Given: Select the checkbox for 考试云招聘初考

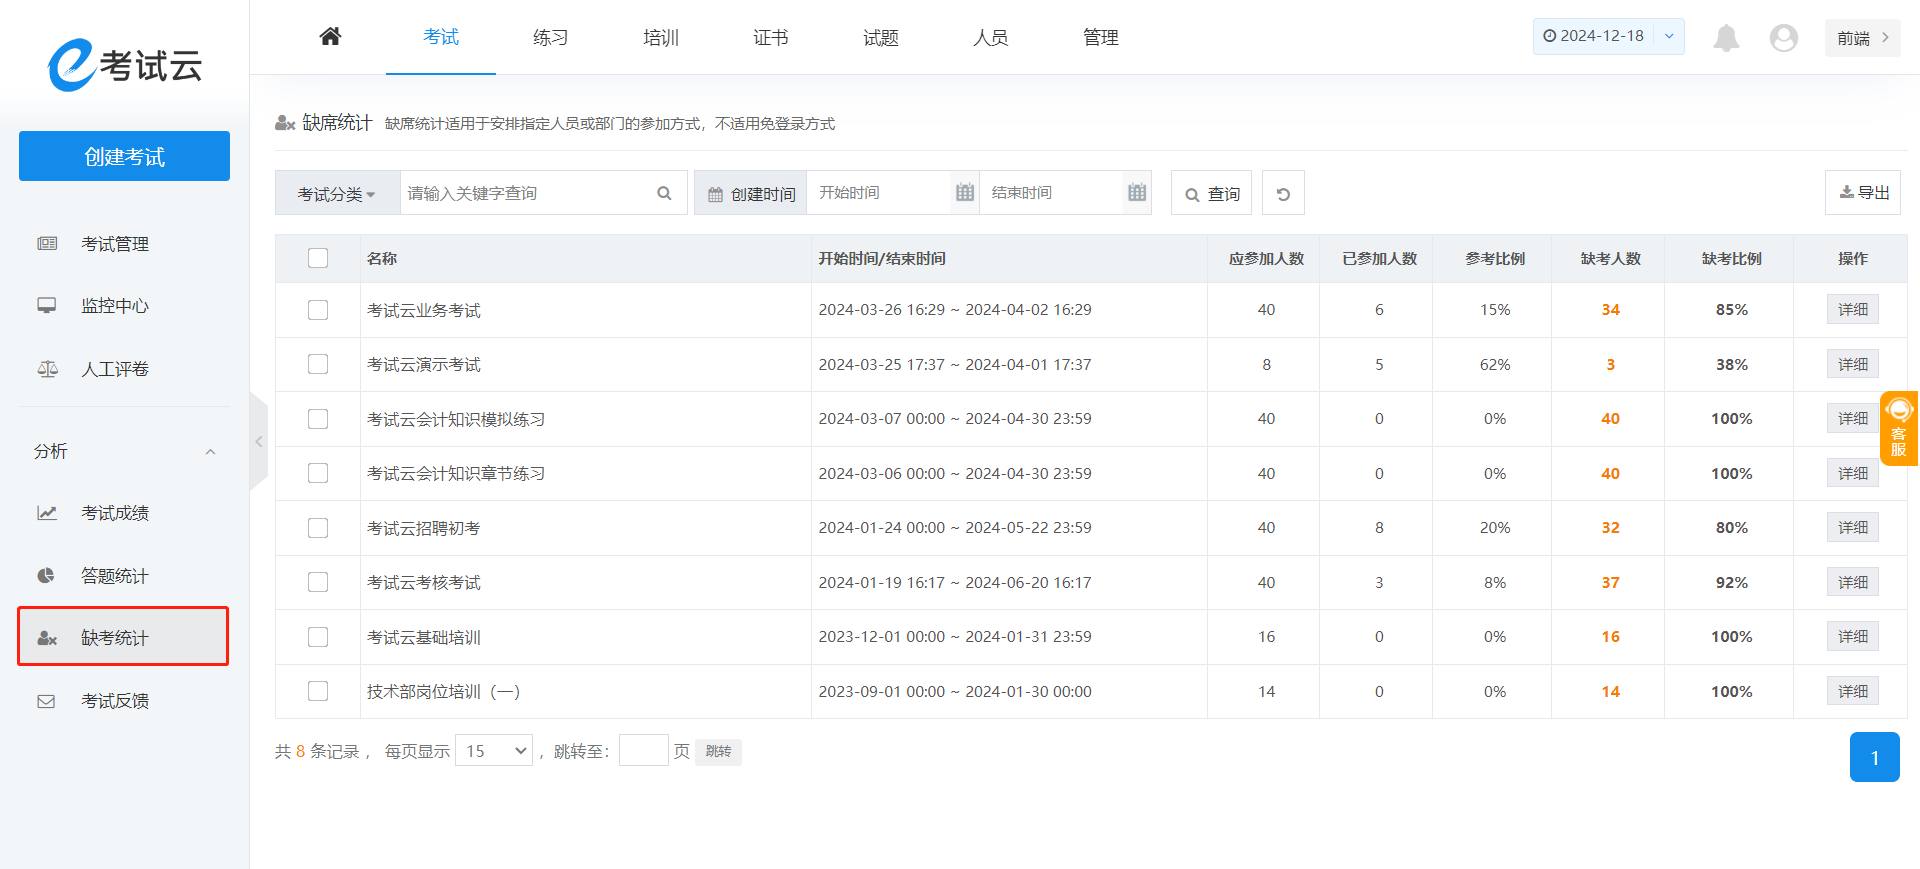Looking at the screenshot, I should (318, 528).
